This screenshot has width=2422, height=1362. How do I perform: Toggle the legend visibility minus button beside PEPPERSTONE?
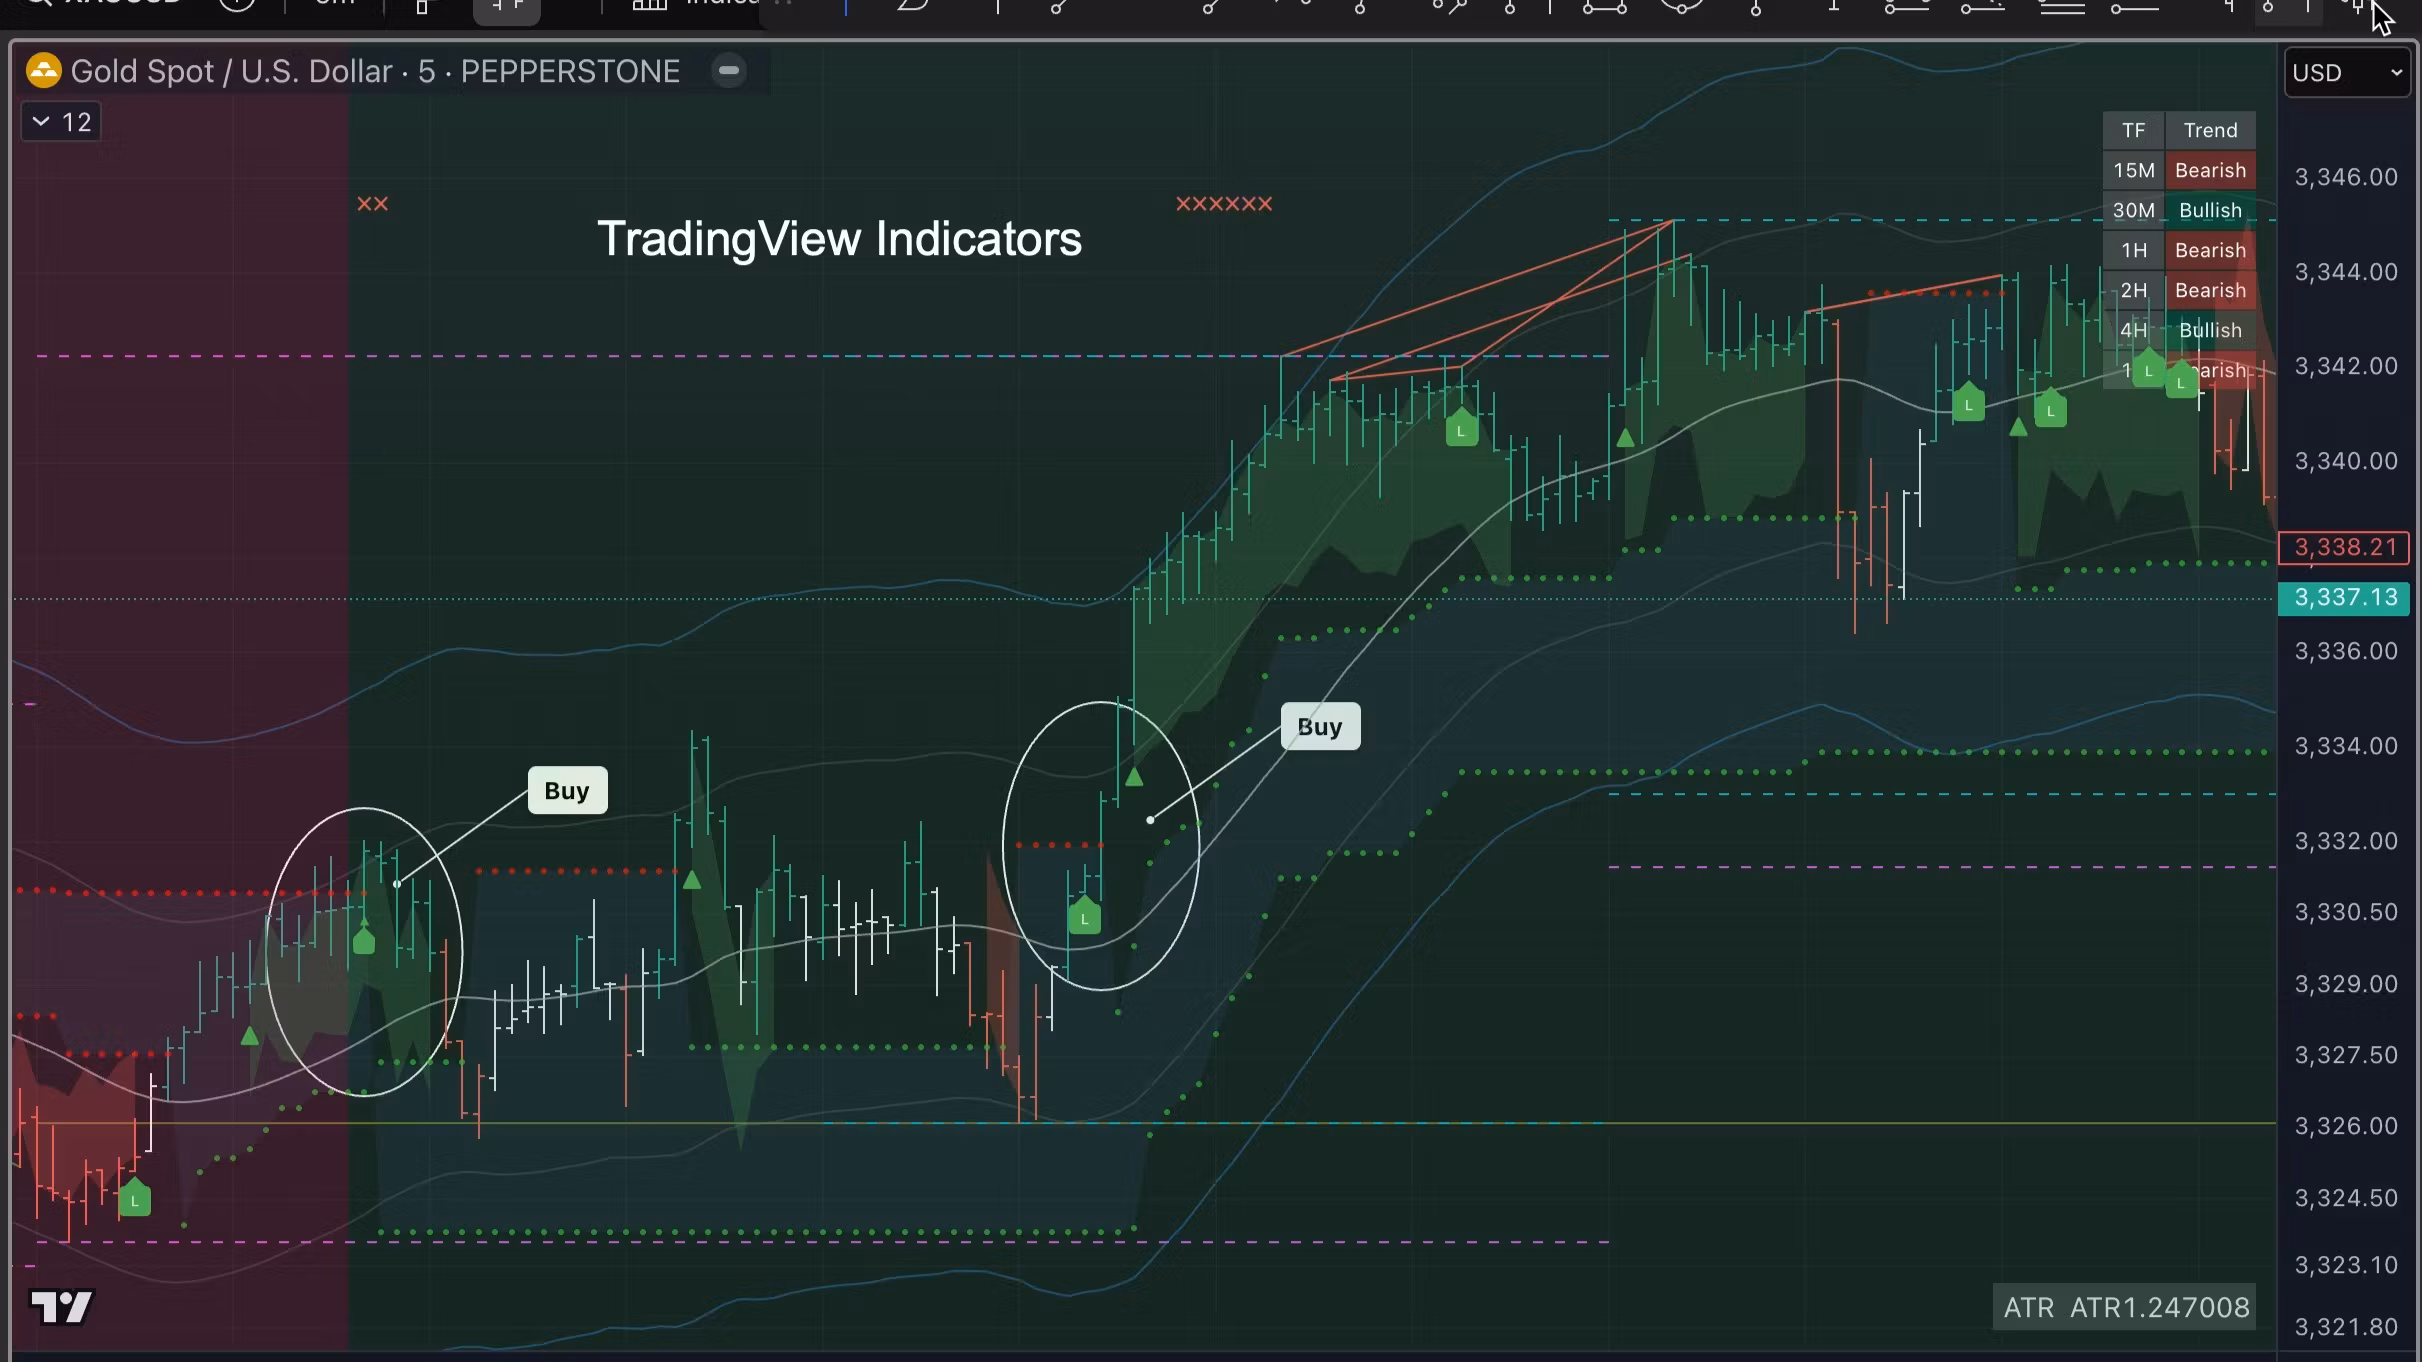point(729,71)
